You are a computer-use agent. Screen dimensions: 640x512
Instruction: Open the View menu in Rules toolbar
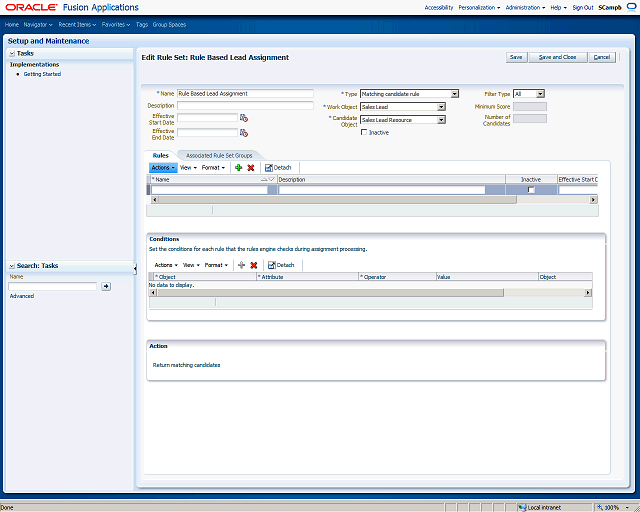click(x=188, y=167)
